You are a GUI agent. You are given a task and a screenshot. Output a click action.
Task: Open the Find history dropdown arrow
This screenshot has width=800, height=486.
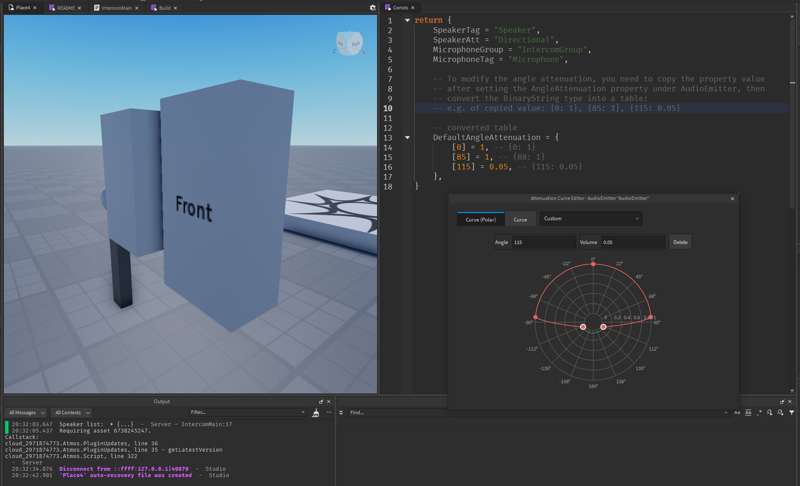pos(726,413)
